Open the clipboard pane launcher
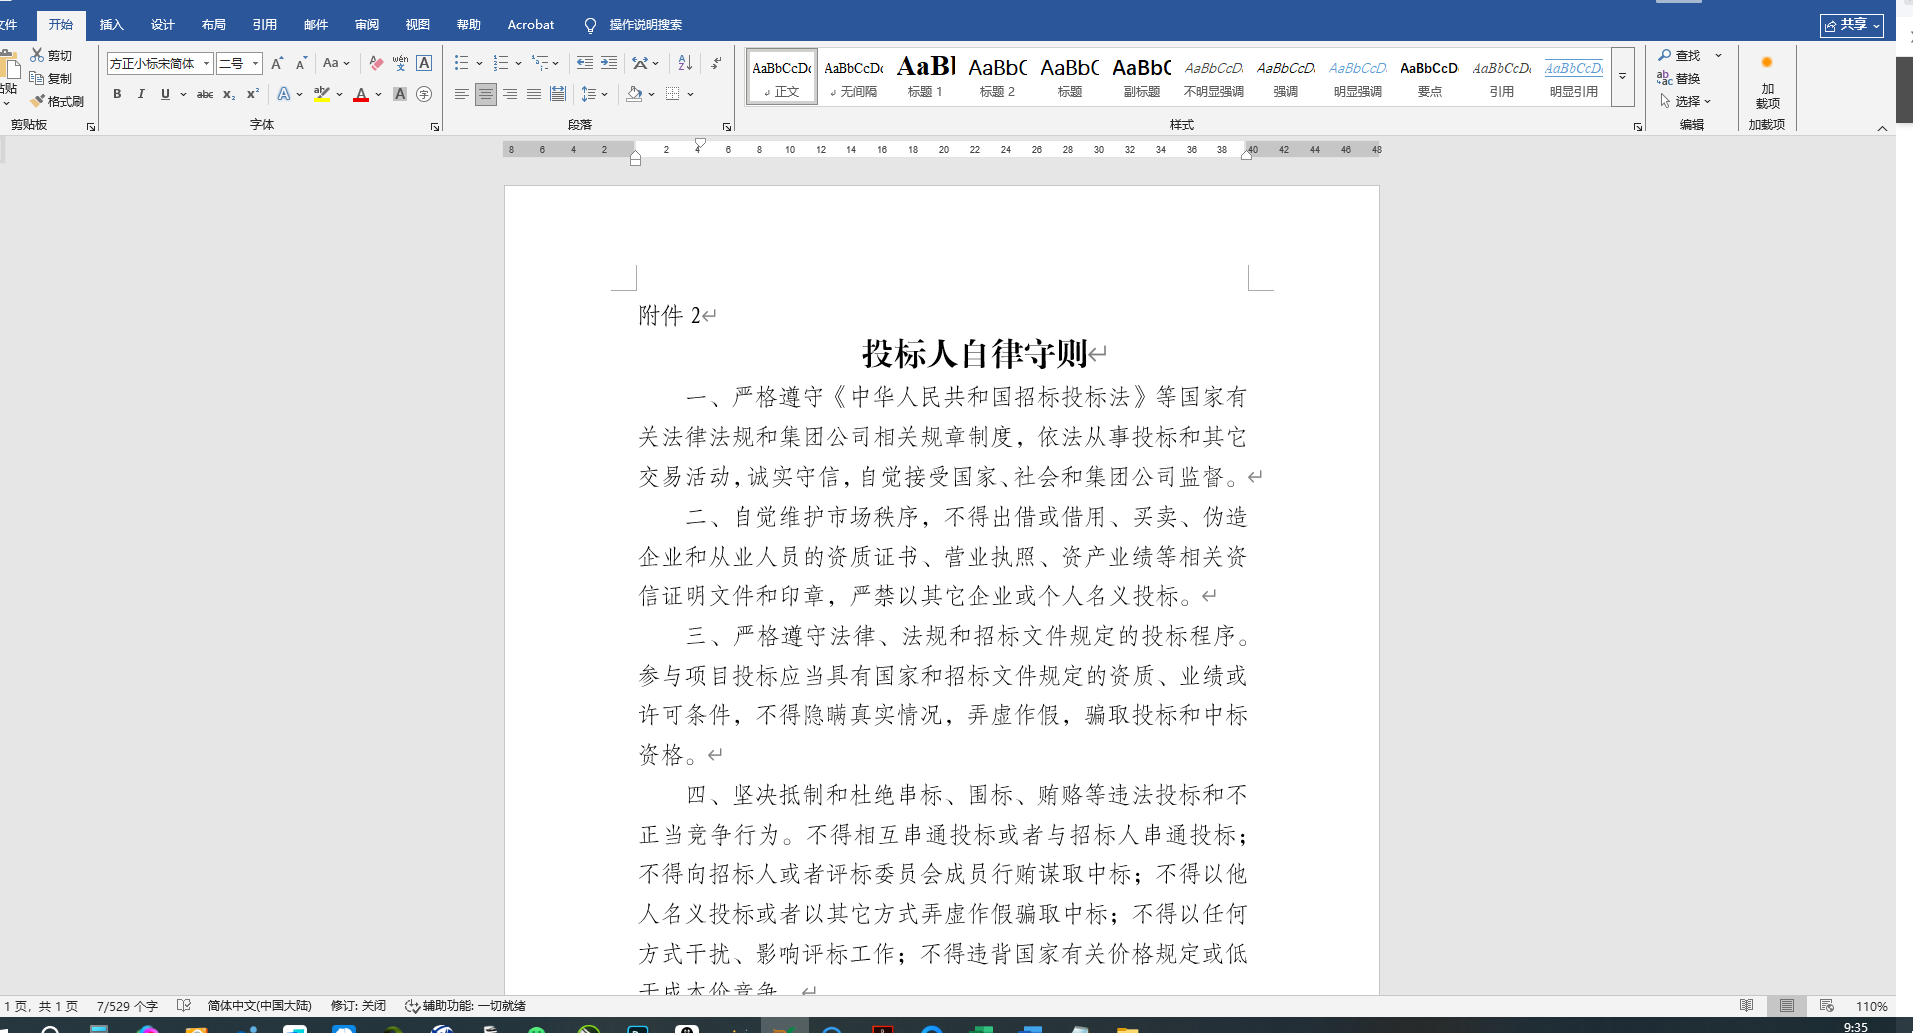This screenshot has height=1033, width=1913. coord(91,127)
